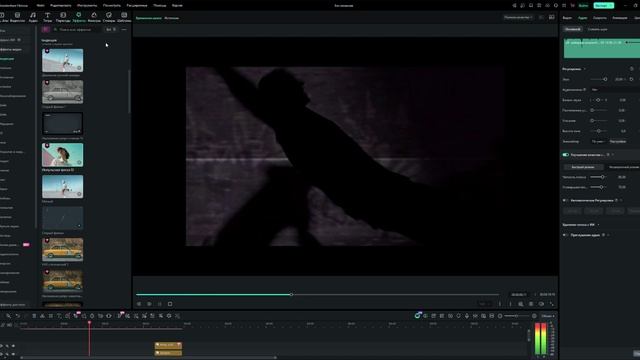Viewport: 640px width, 360px height.
Task: Adjust the pitch slider
Action: click(x=598, y=131)
